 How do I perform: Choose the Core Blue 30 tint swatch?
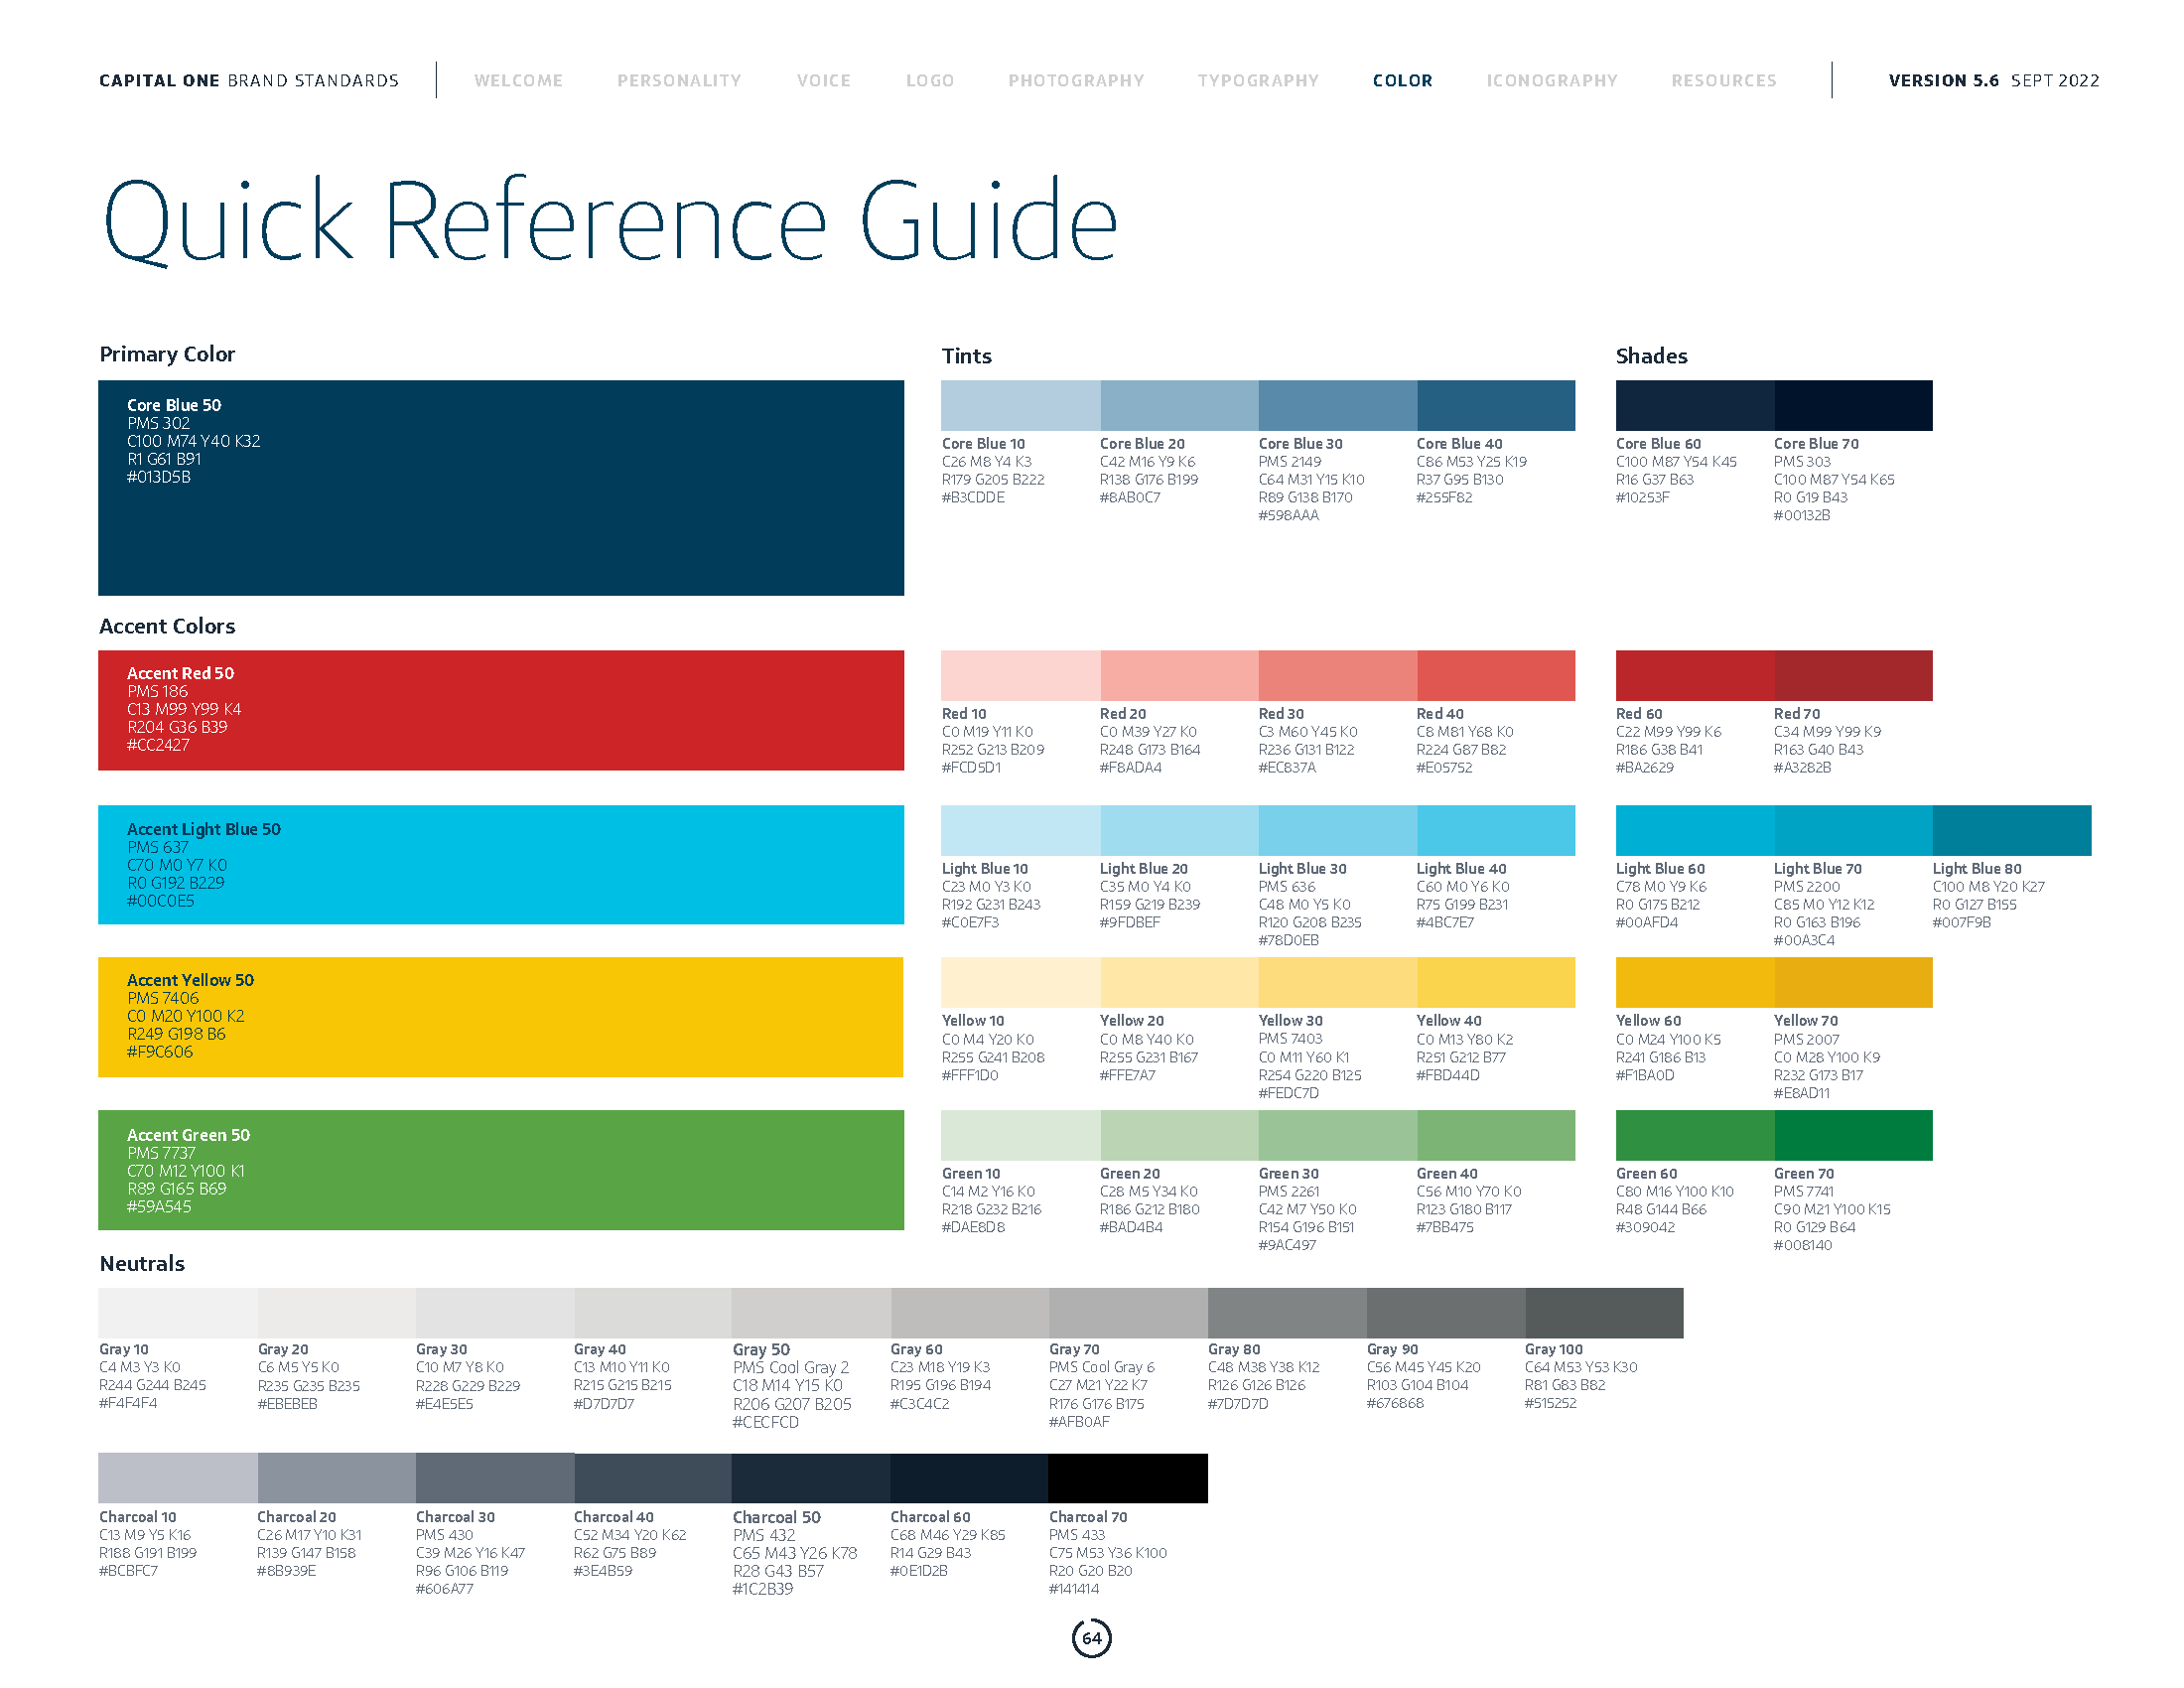coord(1337,405)
